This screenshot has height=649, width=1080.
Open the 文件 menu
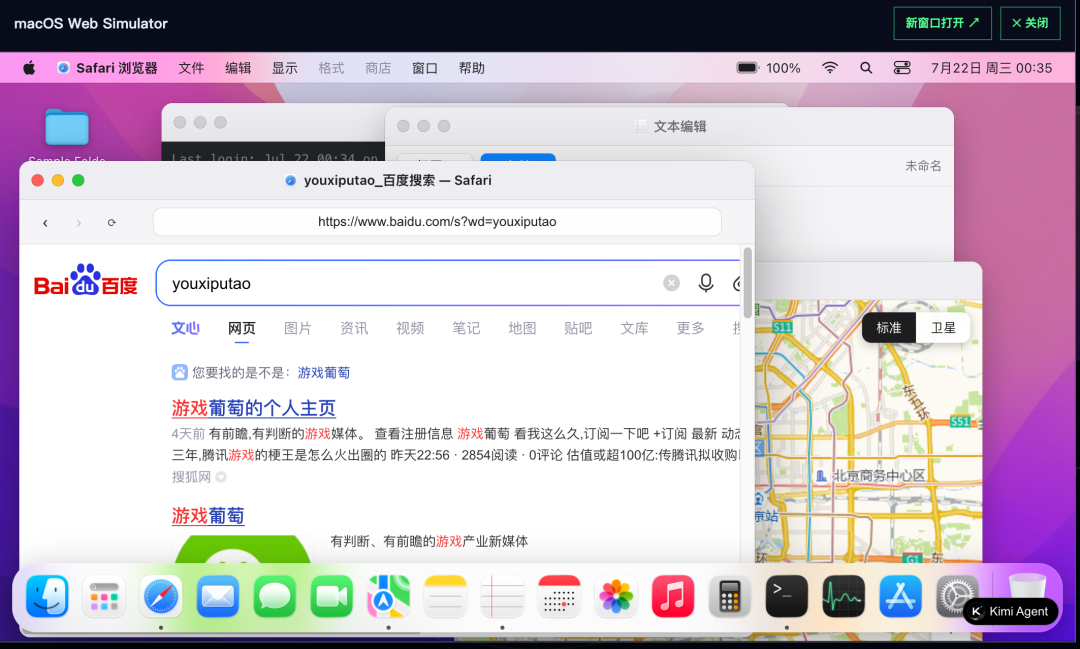(x=191, y=68)
